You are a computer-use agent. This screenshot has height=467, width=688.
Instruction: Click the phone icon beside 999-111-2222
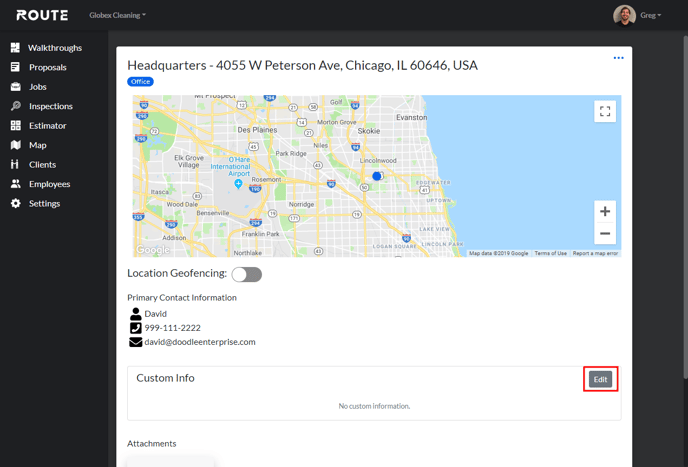coord(136,328)
